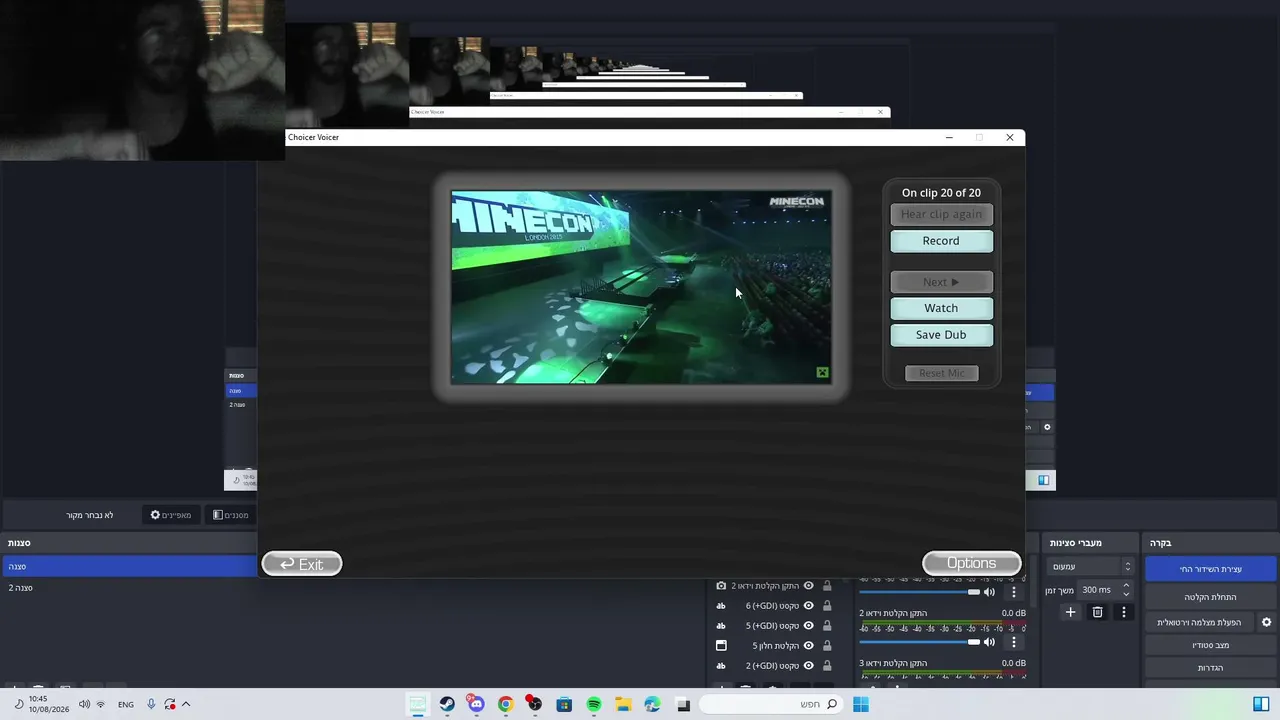This screenshot has width=1280, height=720.
Task: Hide the טקסט (GDI+) 5 source
Action: pyautogui.click(x=809, y=626)
